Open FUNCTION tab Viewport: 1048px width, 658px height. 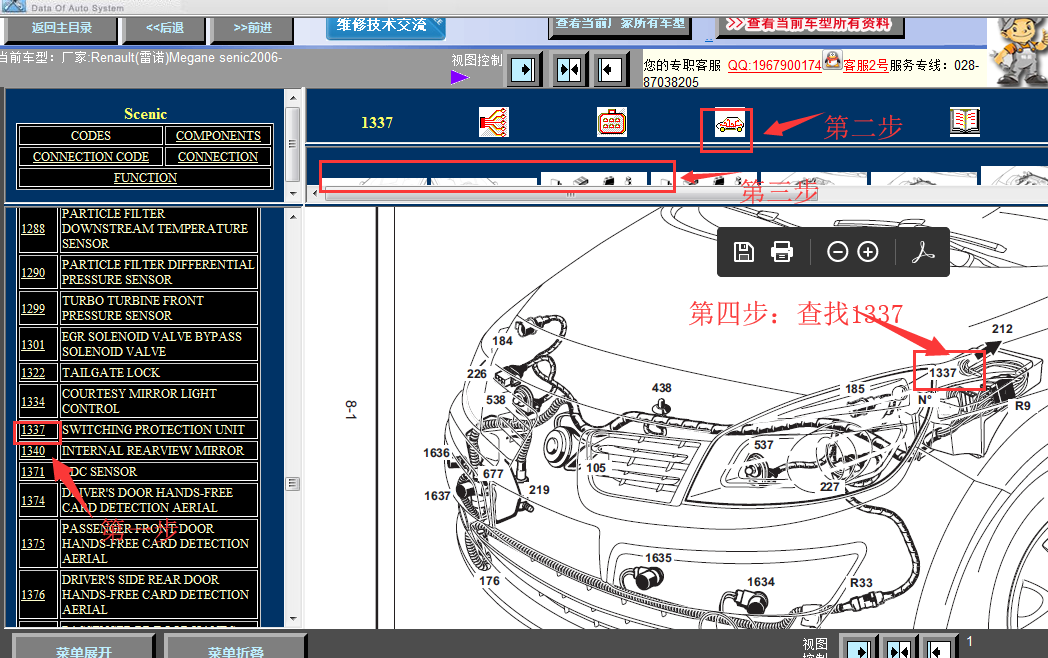point(145,177)
